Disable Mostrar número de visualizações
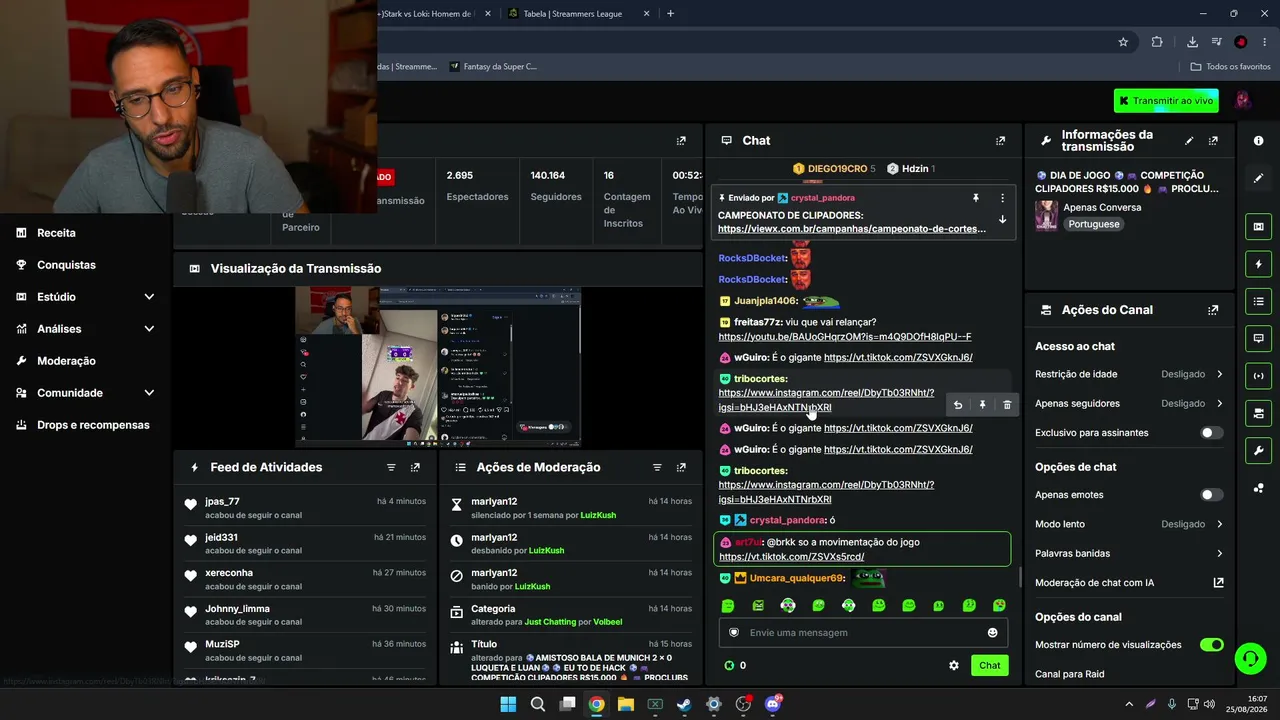Image resolution: width=1280 pixels, height=720 pixels. (x=1211, y=645)
